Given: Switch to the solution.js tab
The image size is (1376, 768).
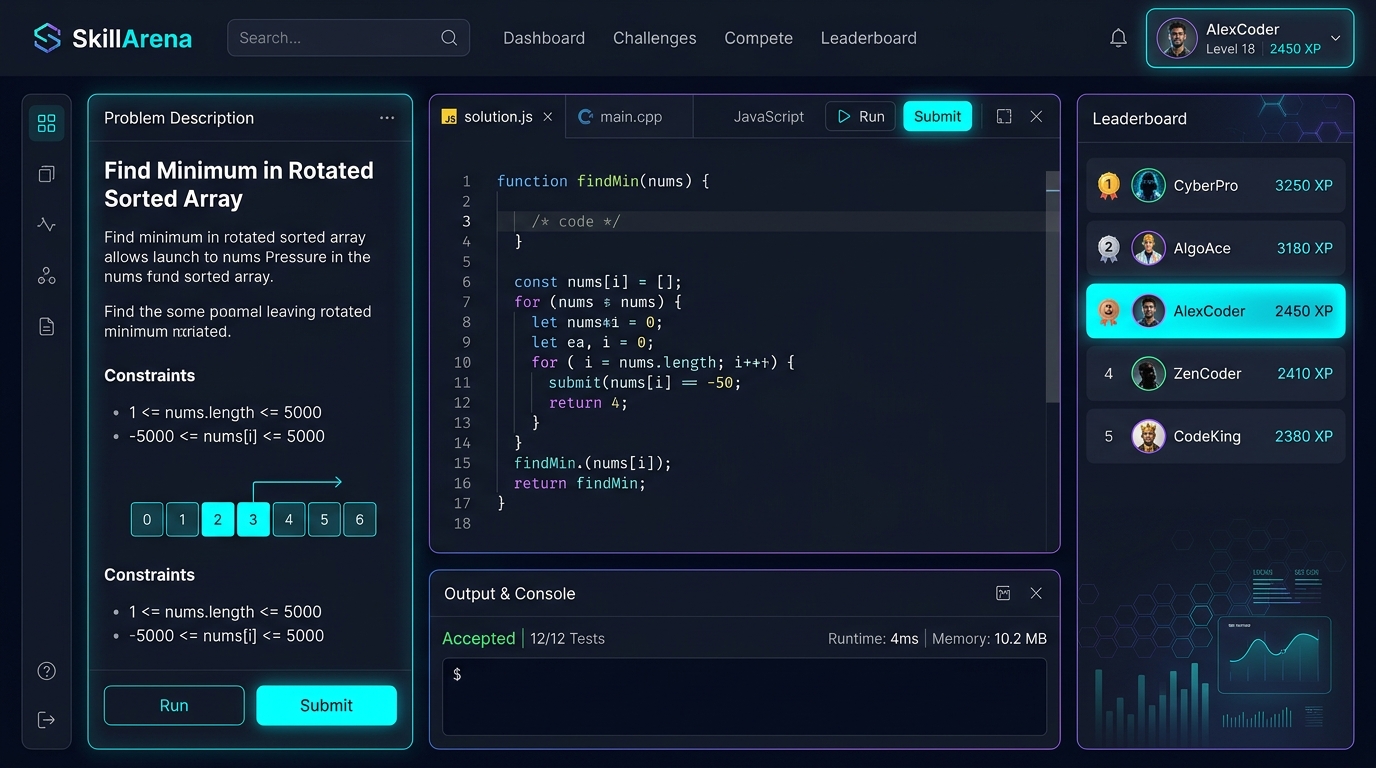Looking at the screenshot, I should (x=497, y=117).
